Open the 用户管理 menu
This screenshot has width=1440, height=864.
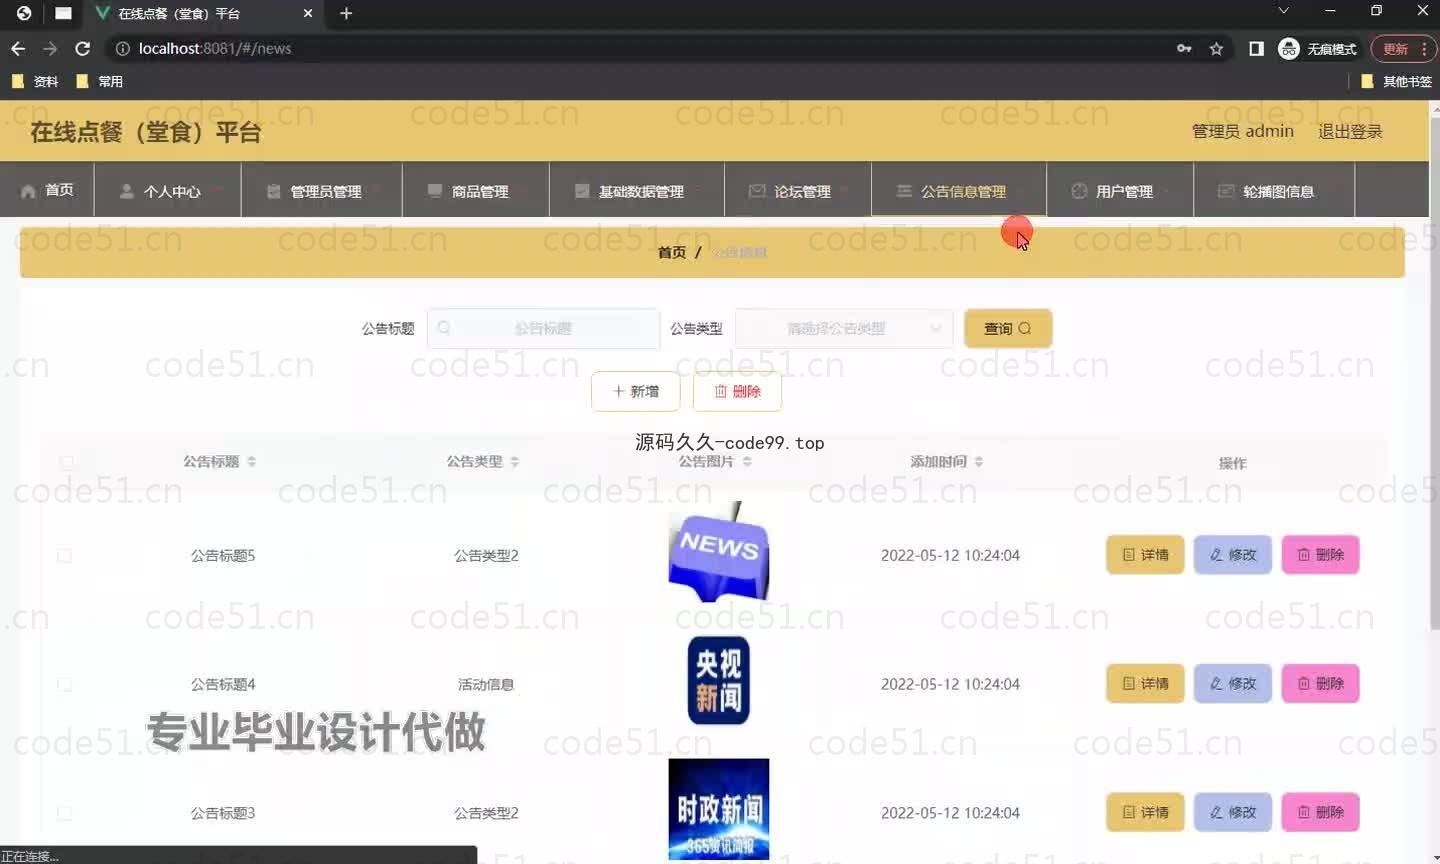[1119, 190]
